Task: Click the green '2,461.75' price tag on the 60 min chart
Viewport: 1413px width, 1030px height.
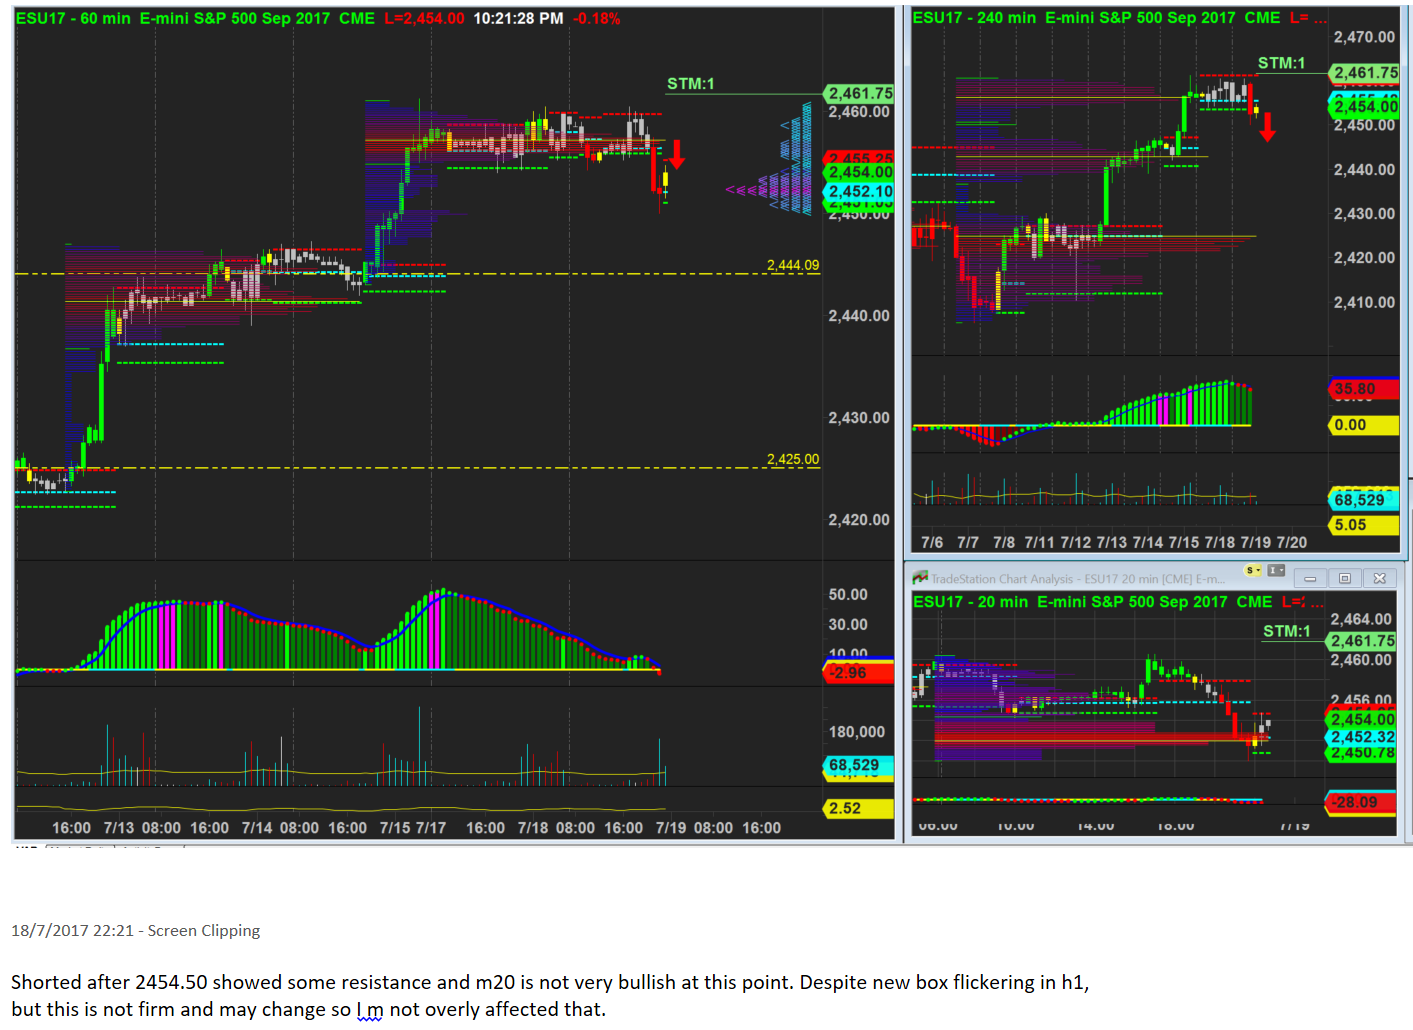Action: tap(860, 93)
